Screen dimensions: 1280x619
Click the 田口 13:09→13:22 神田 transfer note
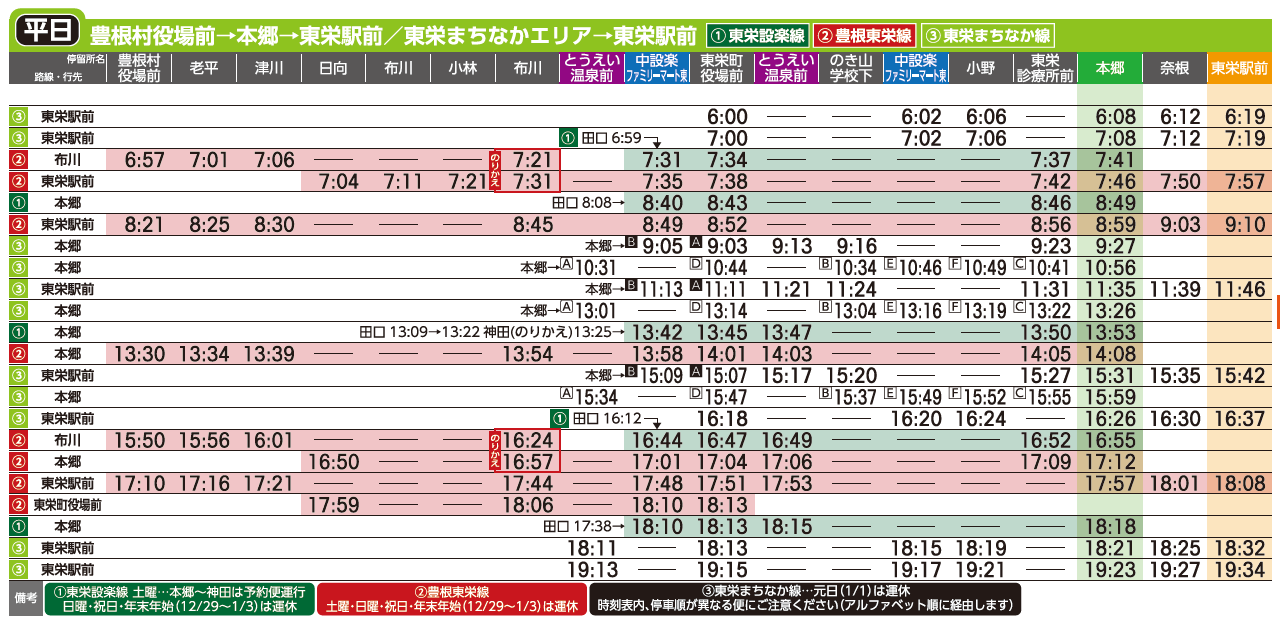[x=492, y=332]
